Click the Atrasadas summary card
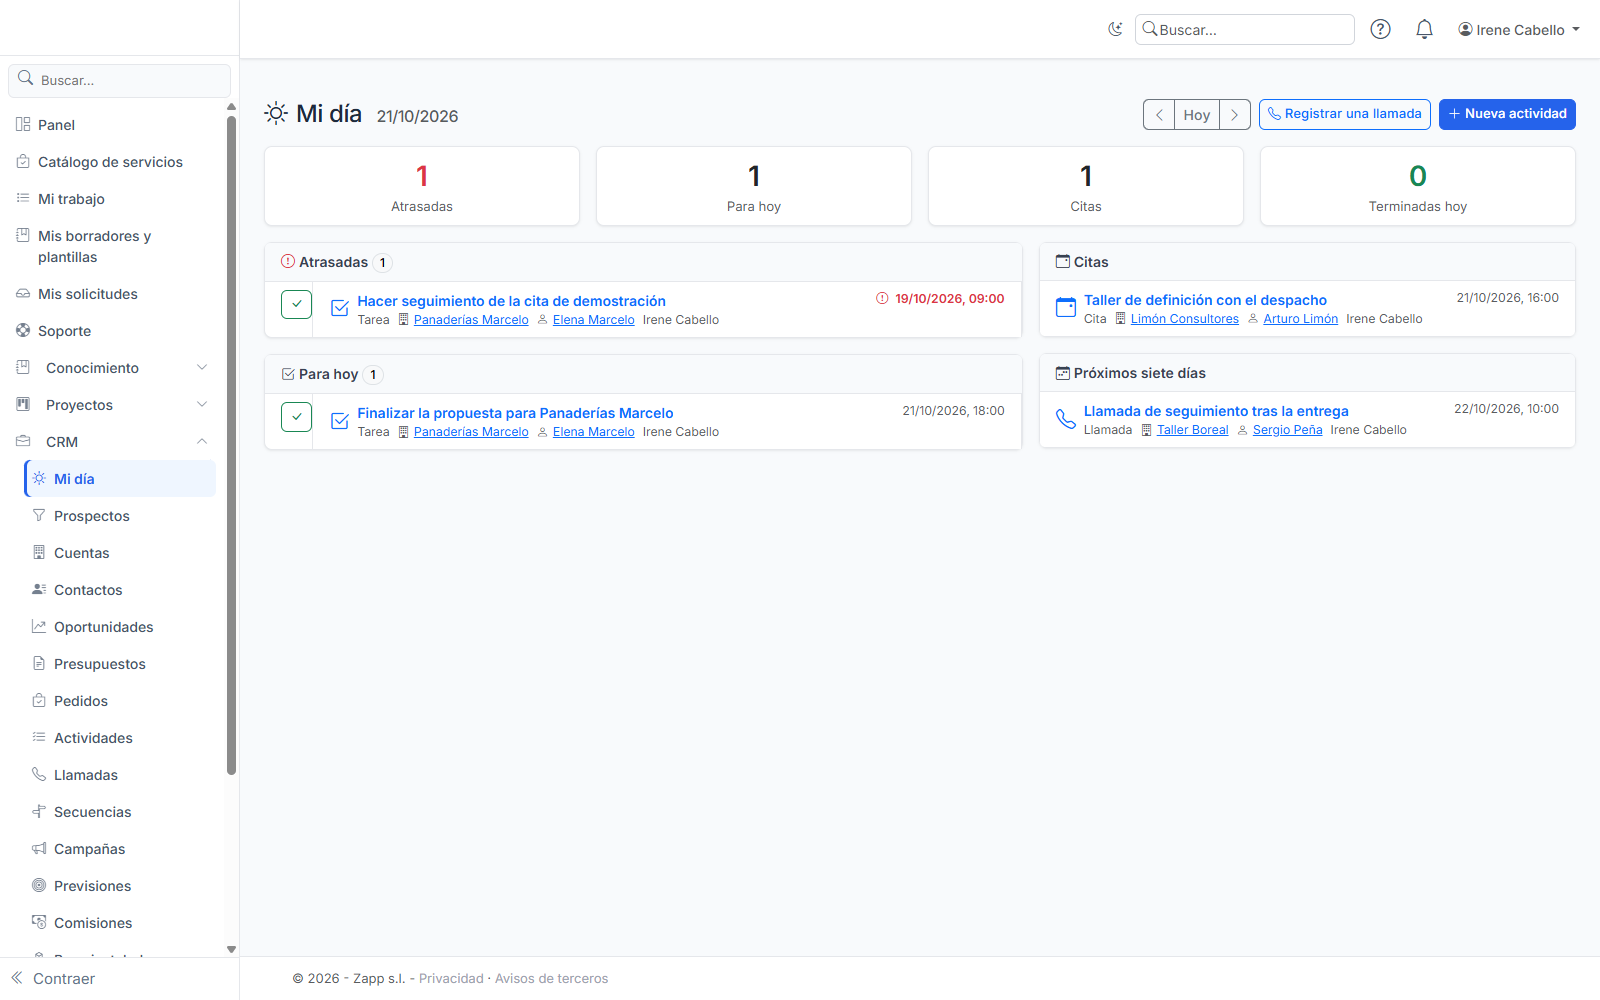Image resolution: width=1600 pixels, height=1000 pixels. [x=422, y=186]
